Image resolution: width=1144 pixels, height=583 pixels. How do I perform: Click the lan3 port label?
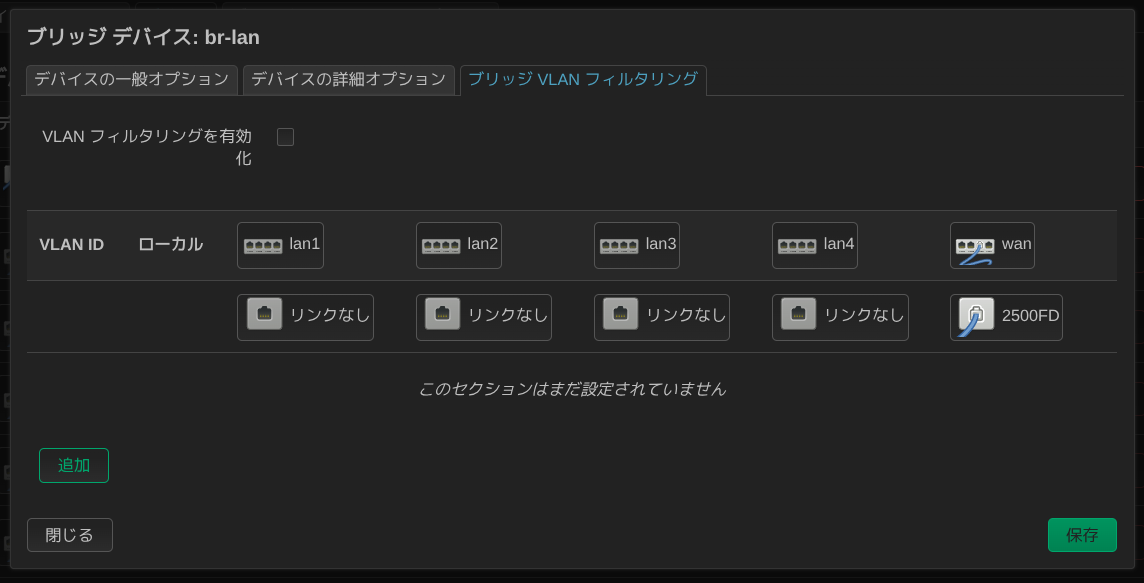pos(661,244)
